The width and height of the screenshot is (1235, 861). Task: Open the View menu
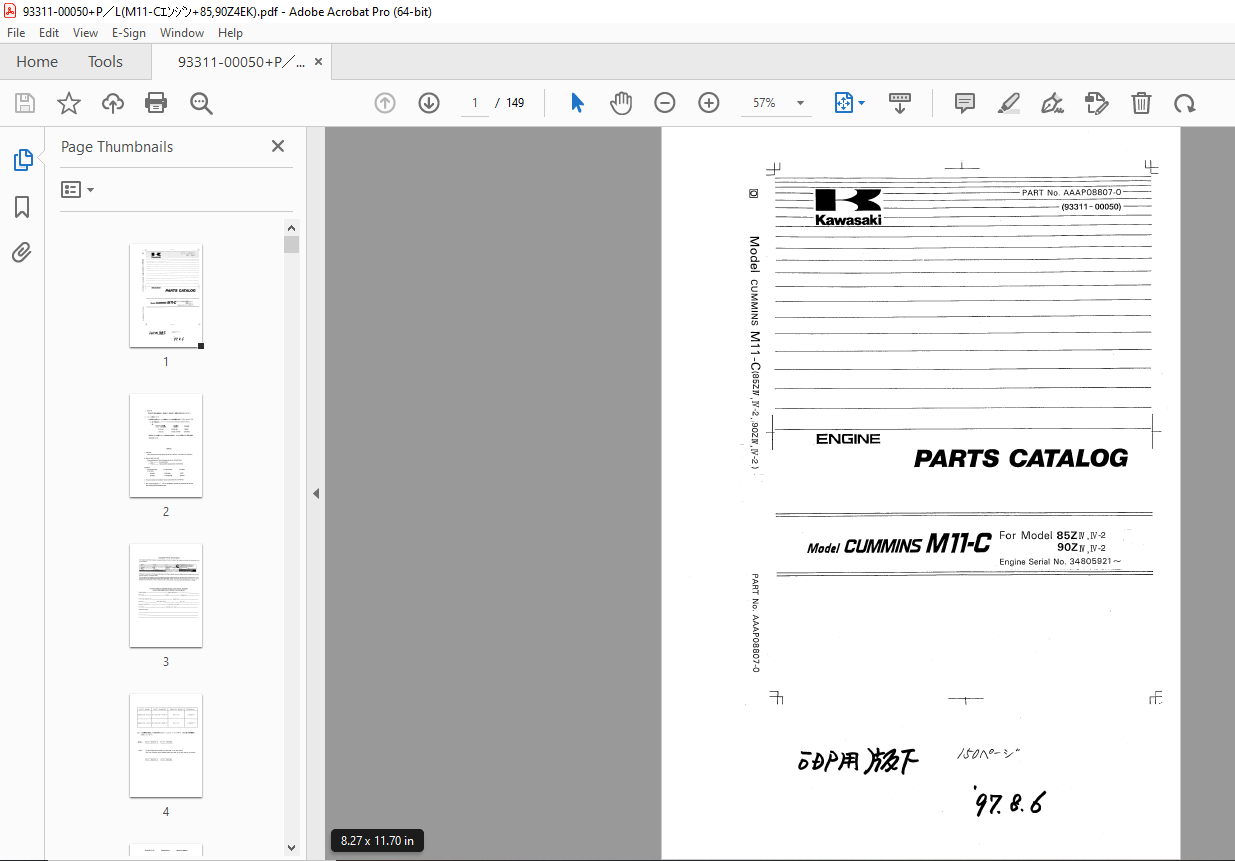[86, 33]
